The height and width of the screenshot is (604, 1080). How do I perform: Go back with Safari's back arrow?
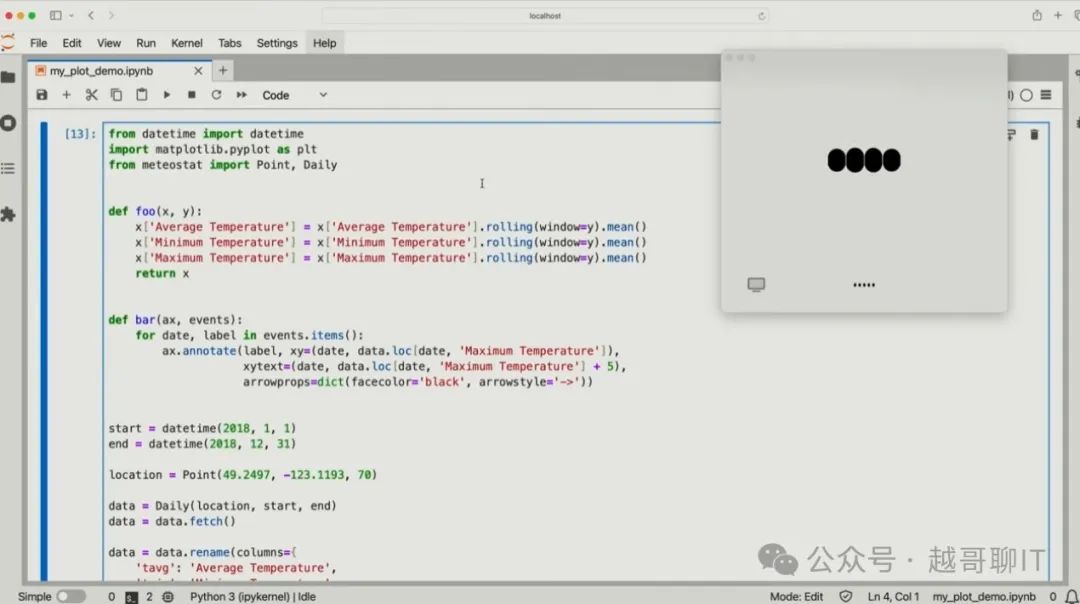pos(90,15)
